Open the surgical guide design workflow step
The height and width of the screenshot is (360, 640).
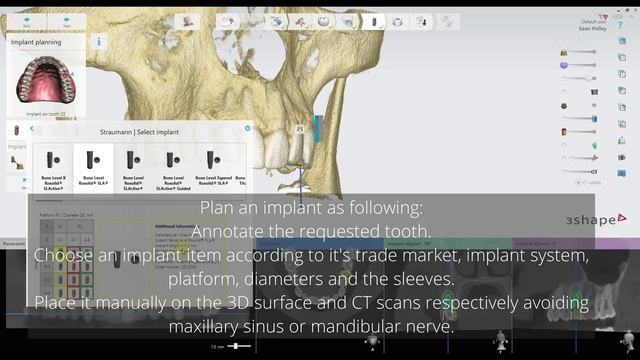click(x=398, y=22)
